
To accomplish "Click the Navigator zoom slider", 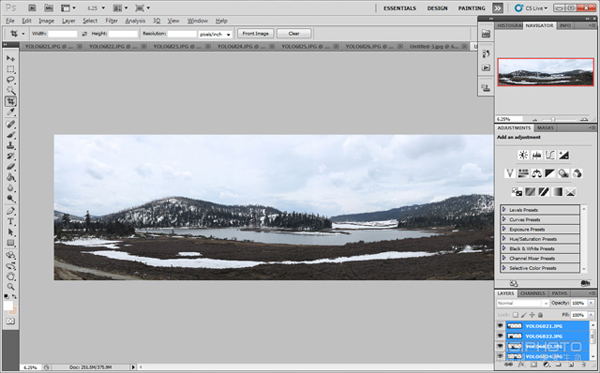I will point(553,119).
